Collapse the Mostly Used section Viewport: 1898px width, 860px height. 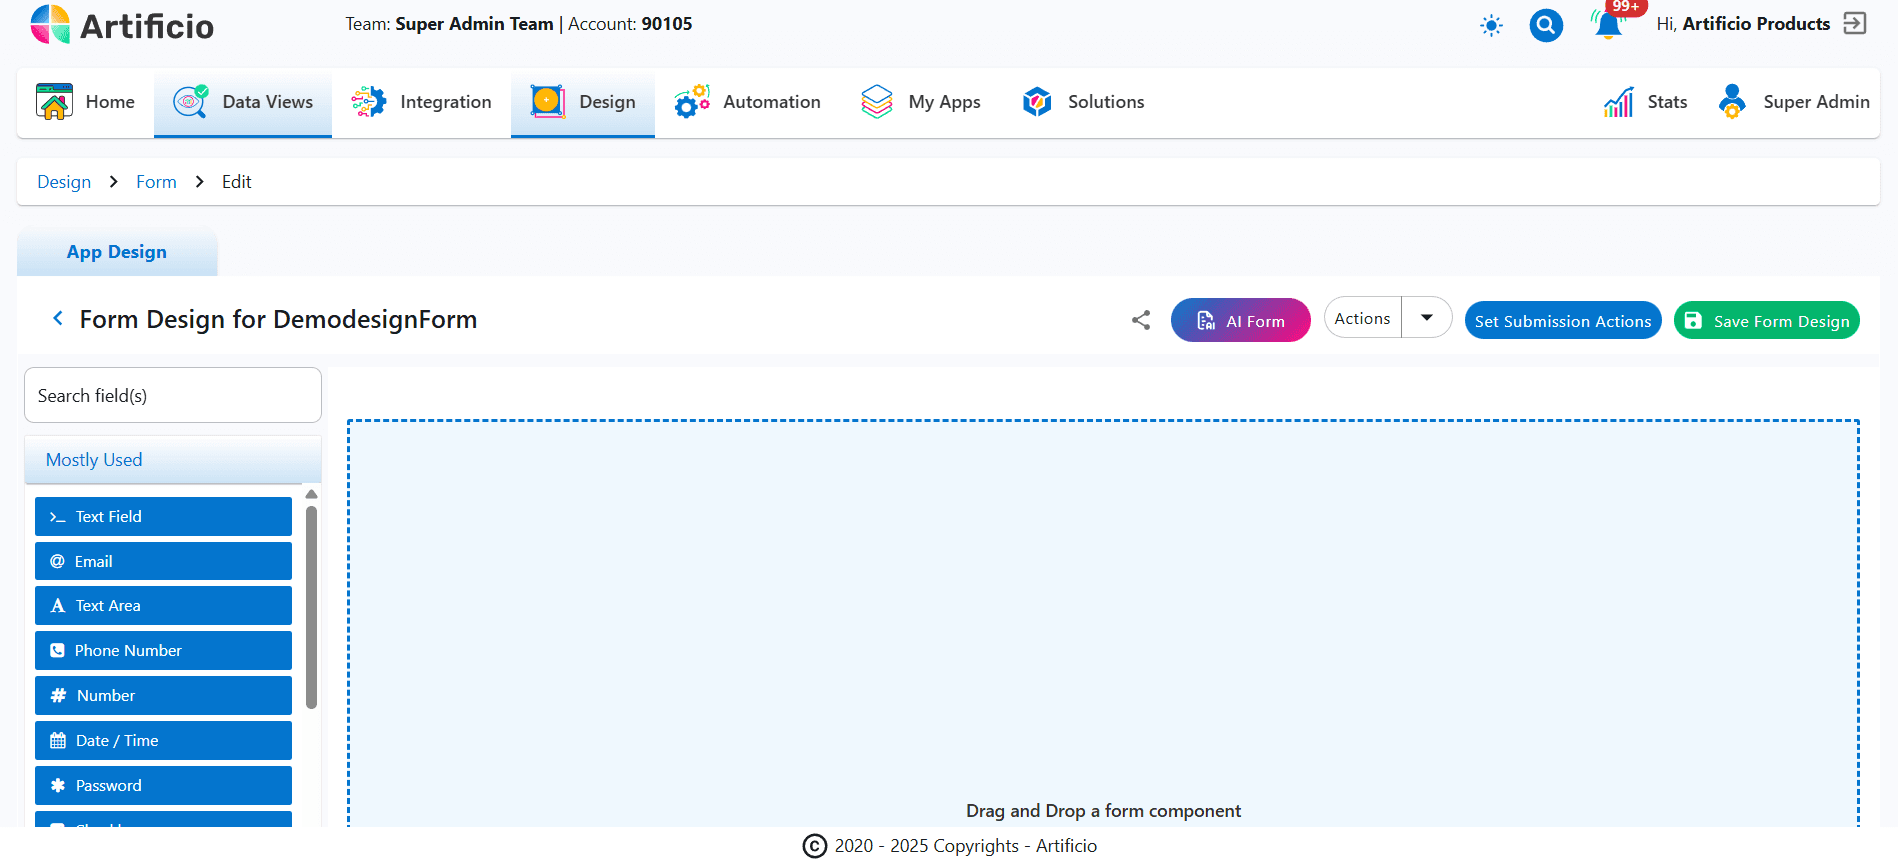(x=172, y=460)
